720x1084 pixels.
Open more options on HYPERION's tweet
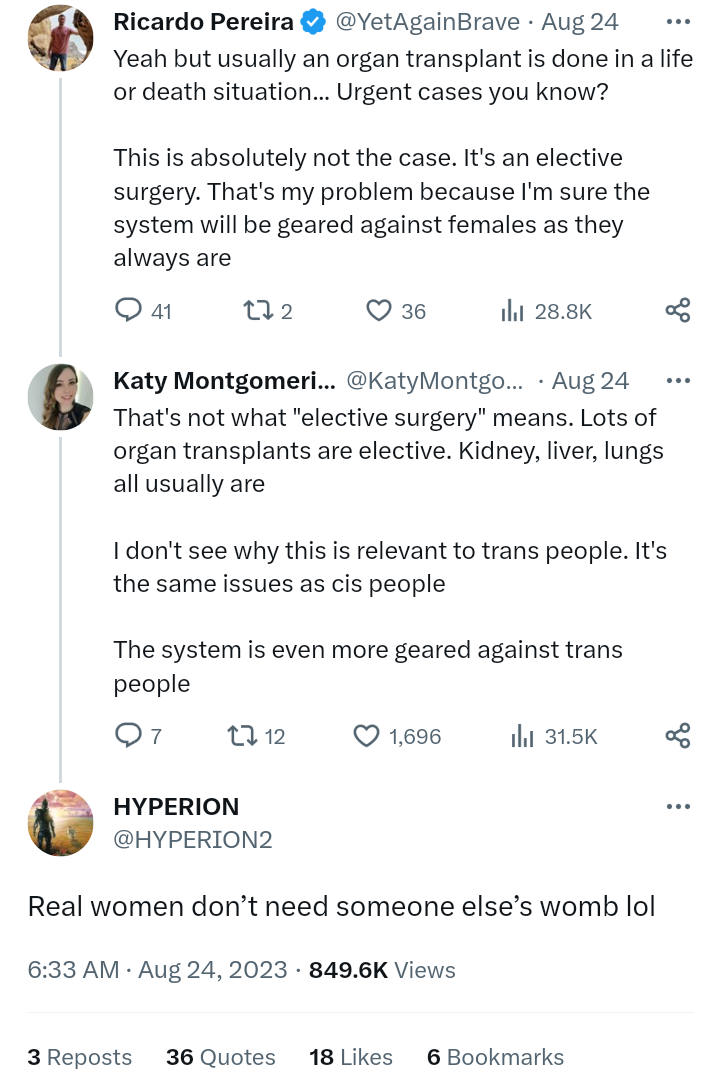678,807
